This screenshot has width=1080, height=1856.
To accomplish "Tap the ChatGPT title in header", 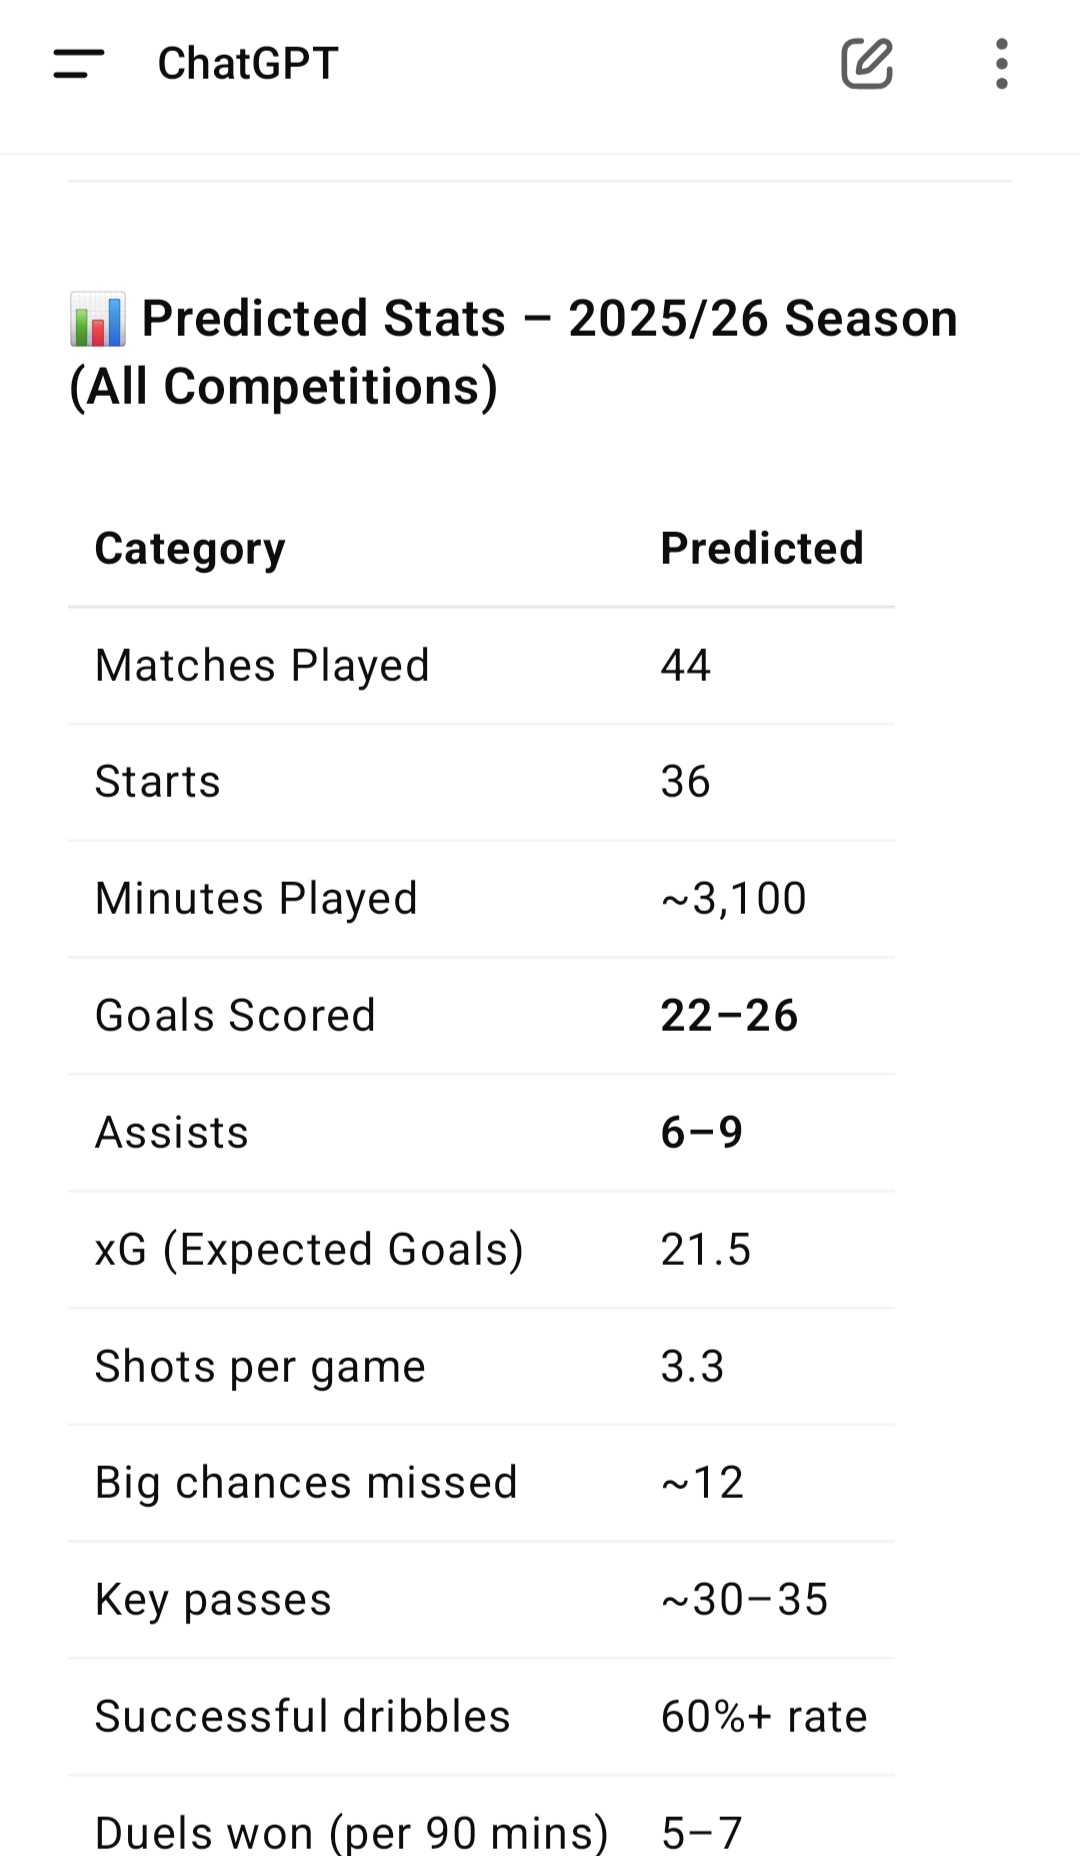I will click(x=248, y=64).
